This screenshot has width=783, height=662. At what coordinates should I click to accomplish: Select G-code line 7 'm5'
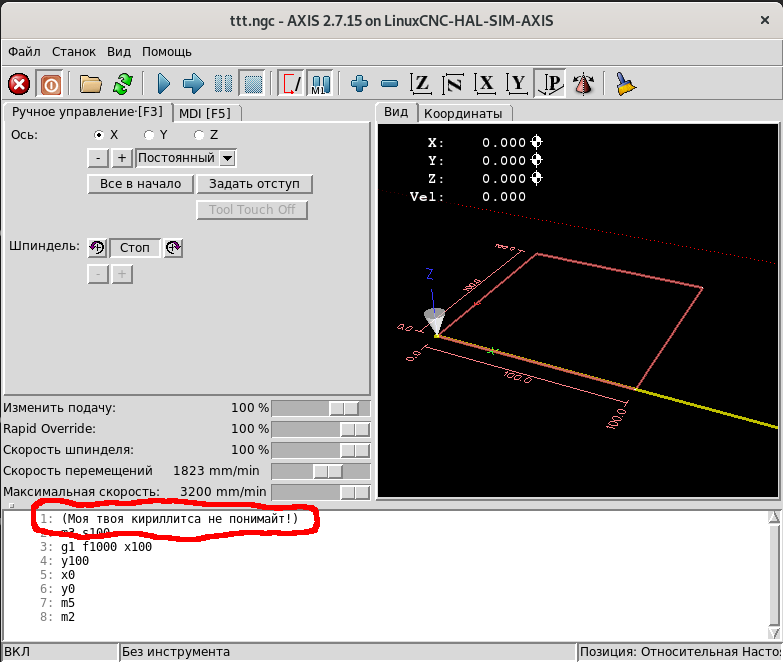68,603
